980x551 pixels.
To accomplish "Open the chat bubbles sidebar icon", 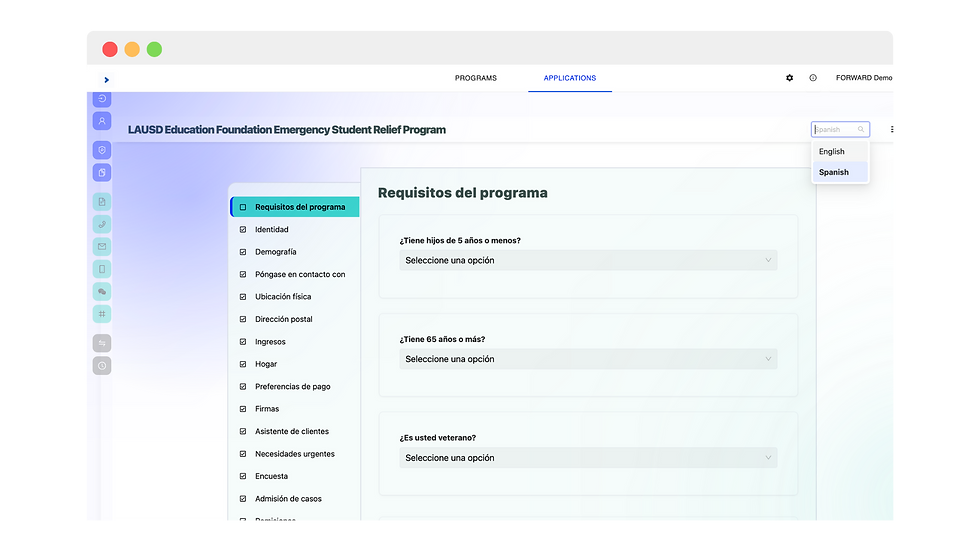I will coord(102,292).
